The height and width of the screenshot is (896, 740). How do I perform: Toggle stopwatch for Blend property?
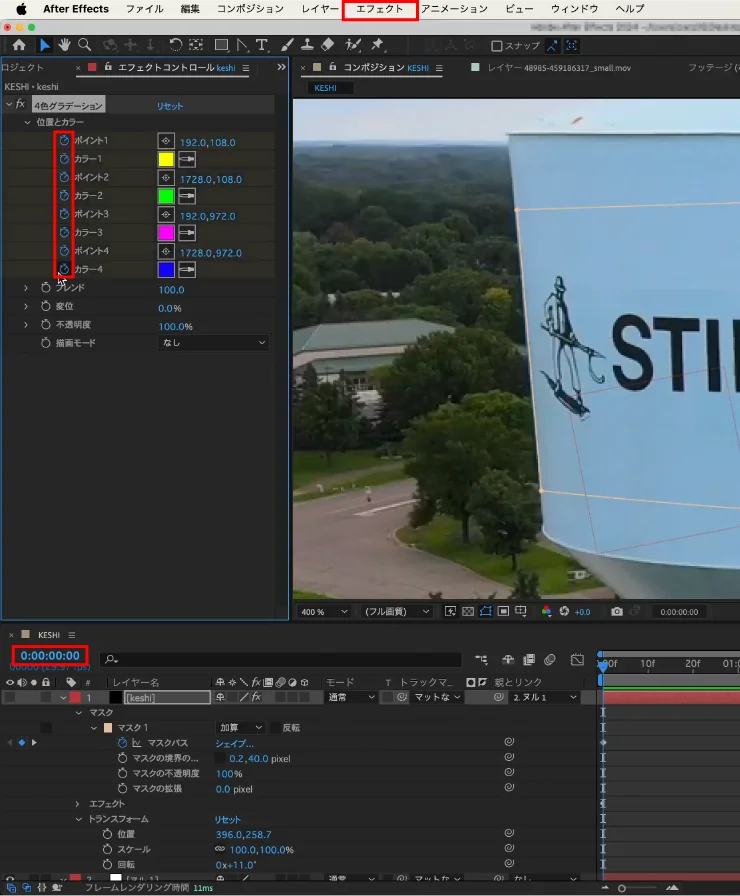(x=46, y=287)
